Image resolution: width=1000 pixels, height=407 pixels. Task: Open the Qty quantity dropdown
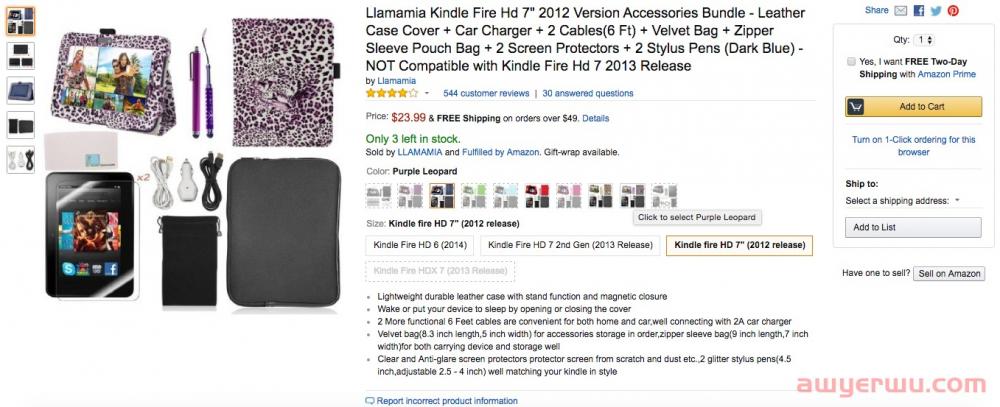tap(924, 40)
